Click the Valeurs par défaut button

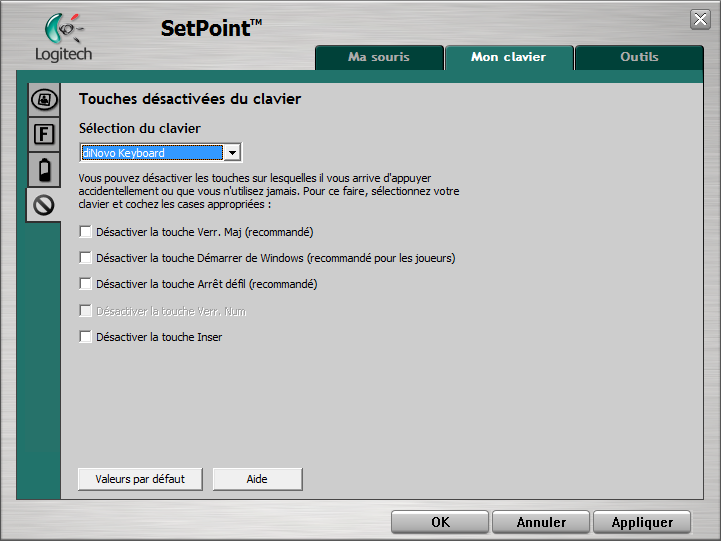pyautogui.click(x=140, y=479)
